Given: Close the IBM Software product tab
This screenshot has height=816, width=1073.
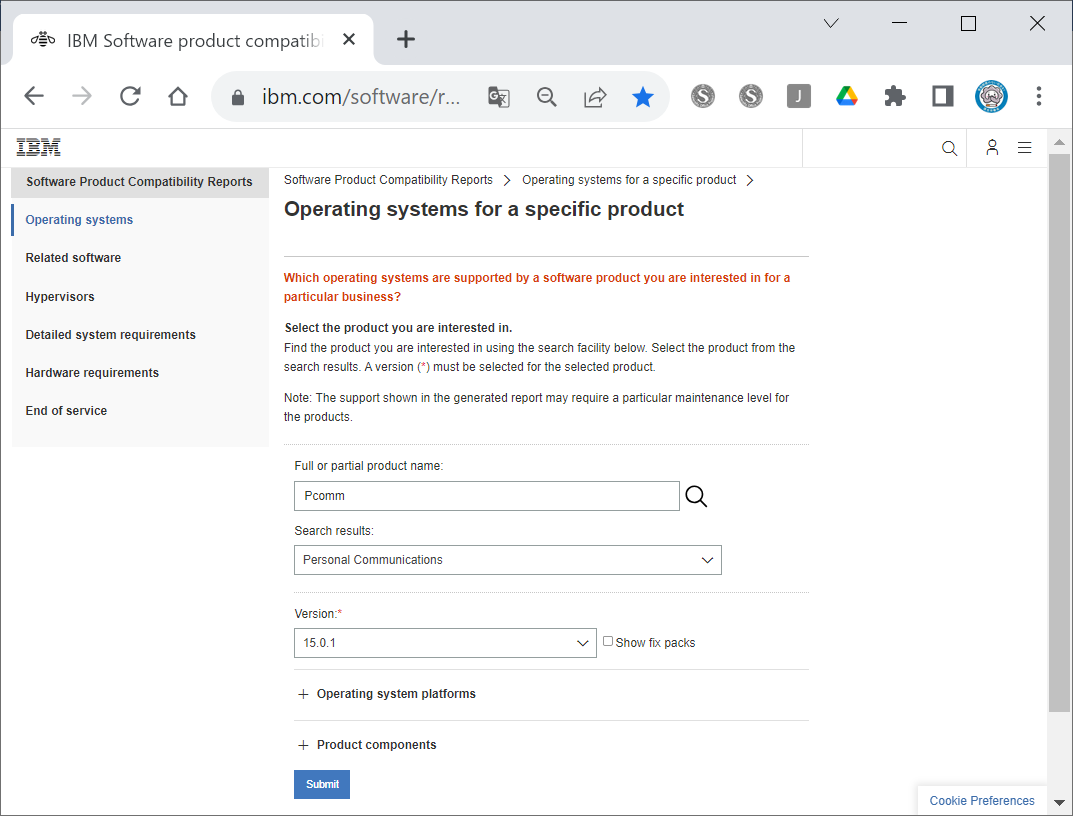Looking at the screenshot, I should tap(349, 39).
